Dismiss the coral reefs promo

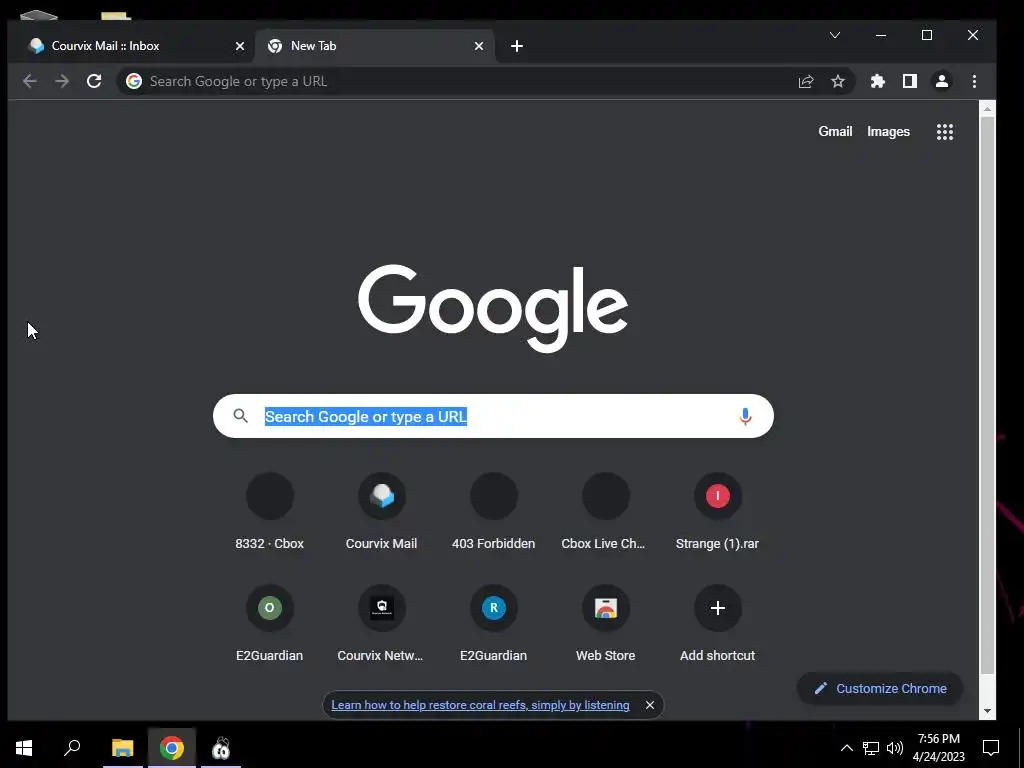[x=649, y=705]
